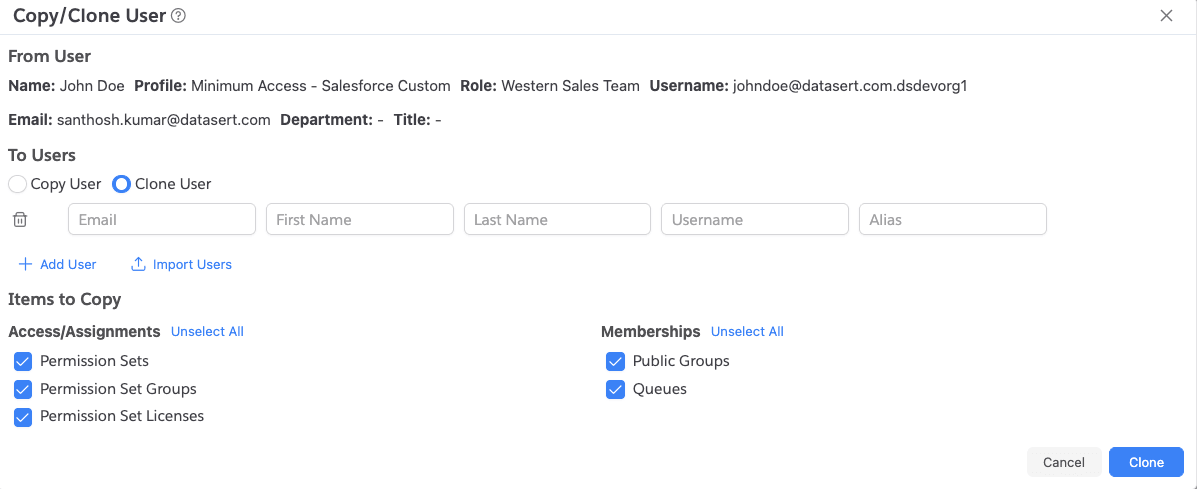
Task: Delete the user row with trash icon
Action: click(20, 219)
